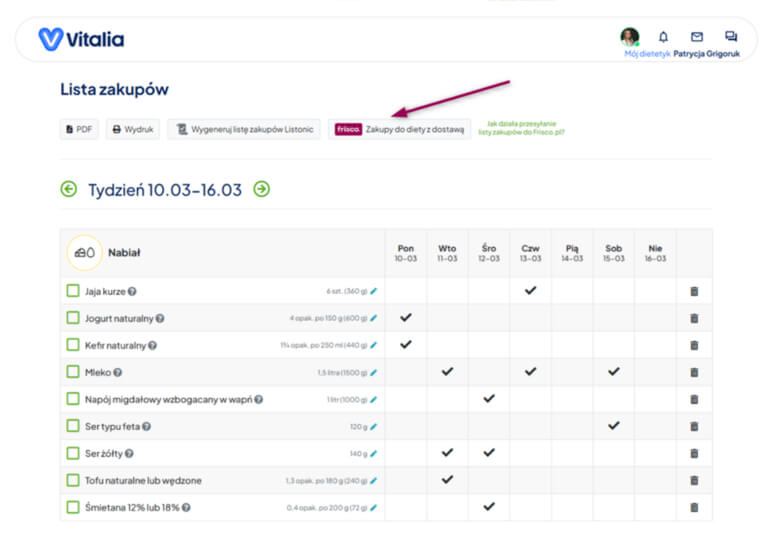Click the Wydruk print button
This screenshot has width=768, height=542.
pos(133,129)
